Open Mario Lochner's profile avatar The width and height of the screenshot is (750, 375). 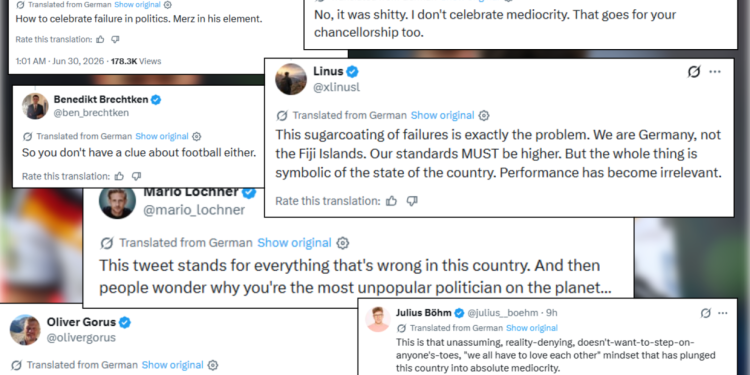(x=117, y=200)
